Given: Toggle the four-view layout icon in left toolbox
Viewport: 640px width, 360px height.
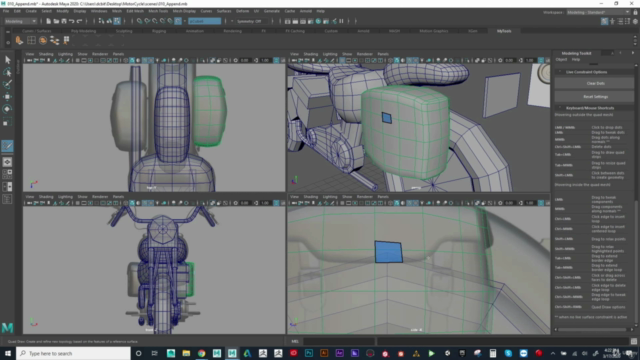Looking at the screenshot, I should [x=7, y=174].
